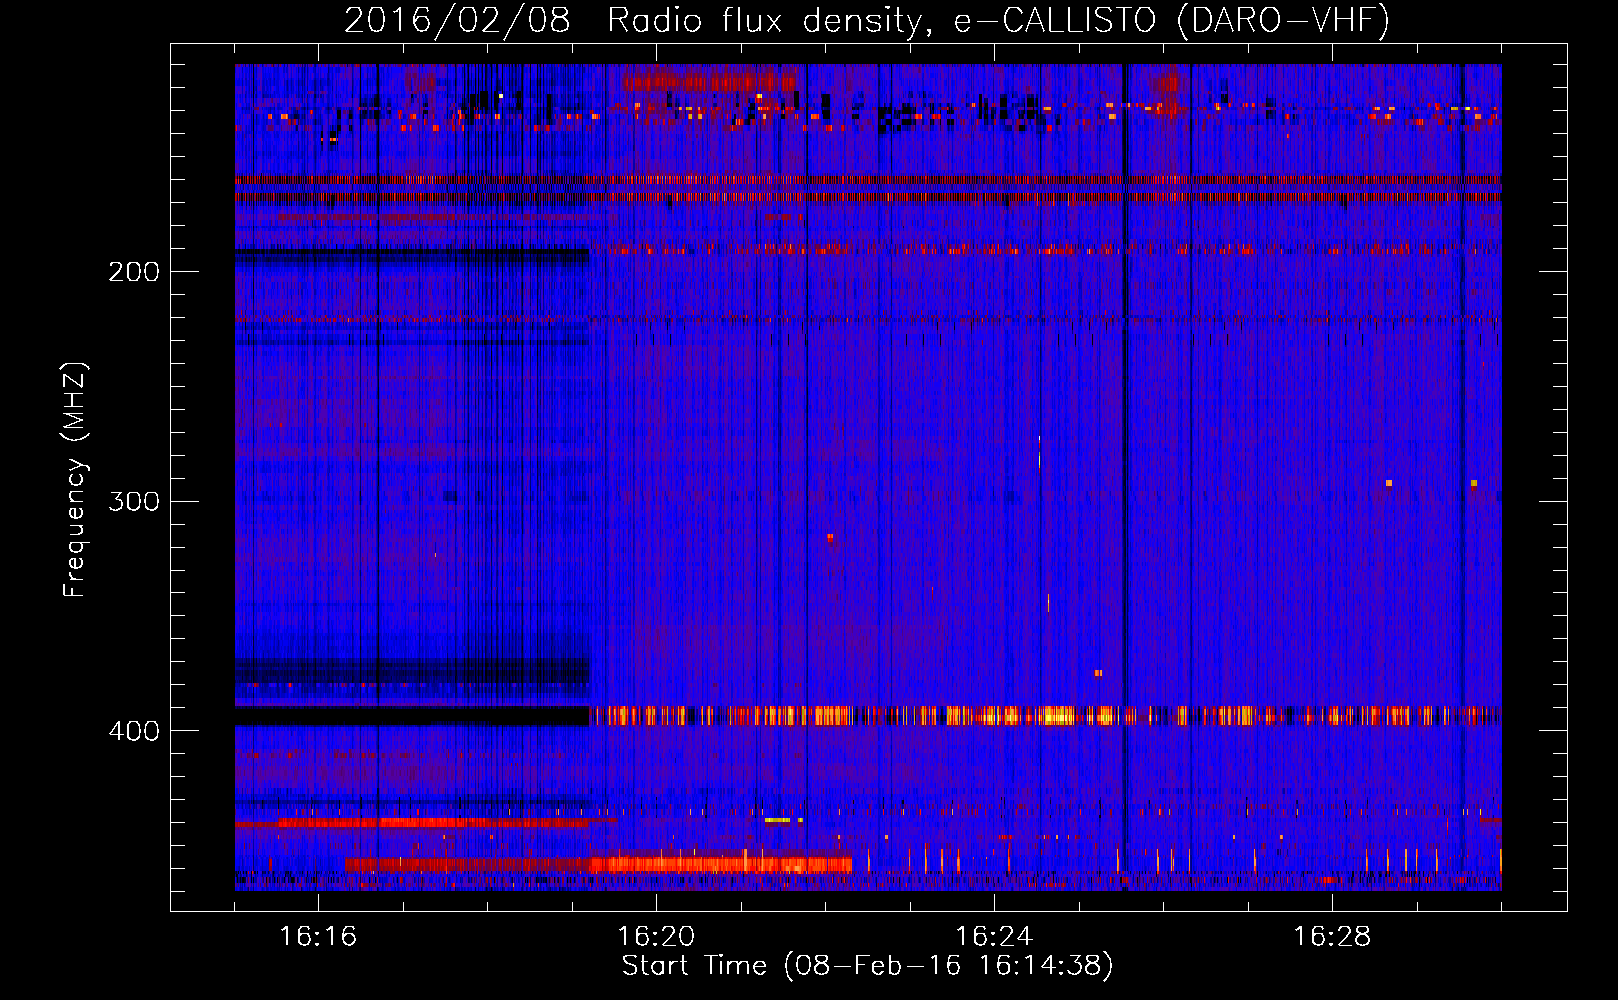The image size is (1618, 1000).
Task: Click the plot title '2016/02/08 Radio flux density'
Action: (x=867, y=20)
